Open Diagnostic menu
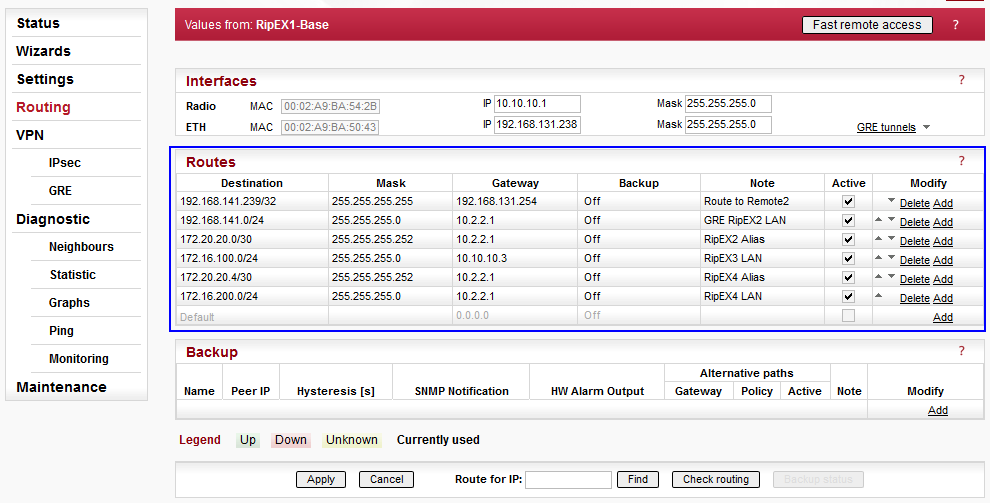This screenshot has width=990, height=503. (x=53, y=219)
